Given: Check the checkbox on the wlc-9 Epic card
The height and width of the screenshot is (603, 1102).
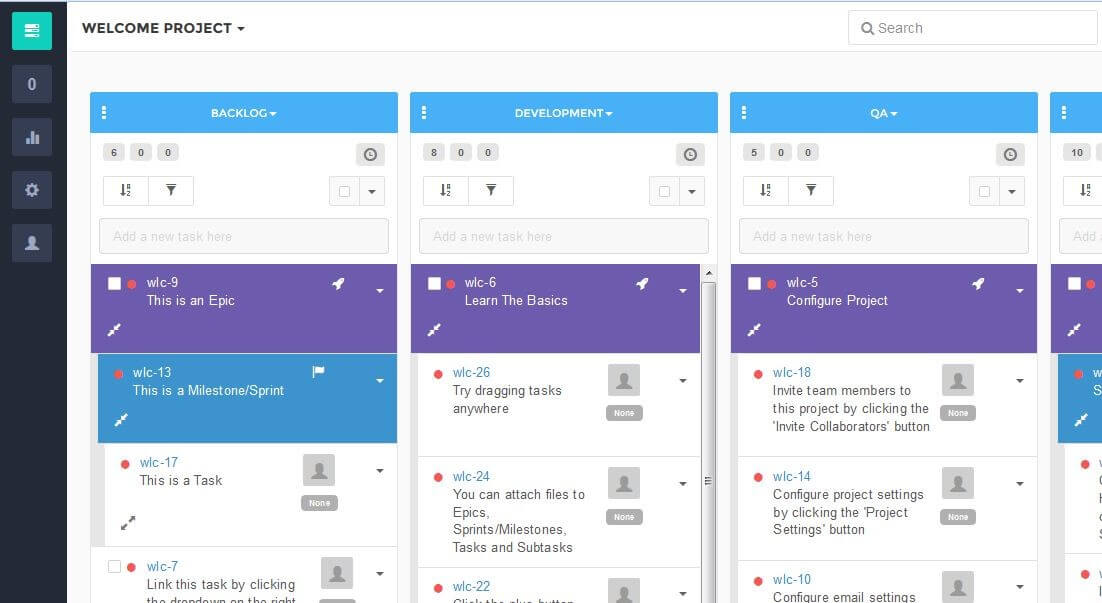Looking at the screenshot, I should (x=115, y=283).
